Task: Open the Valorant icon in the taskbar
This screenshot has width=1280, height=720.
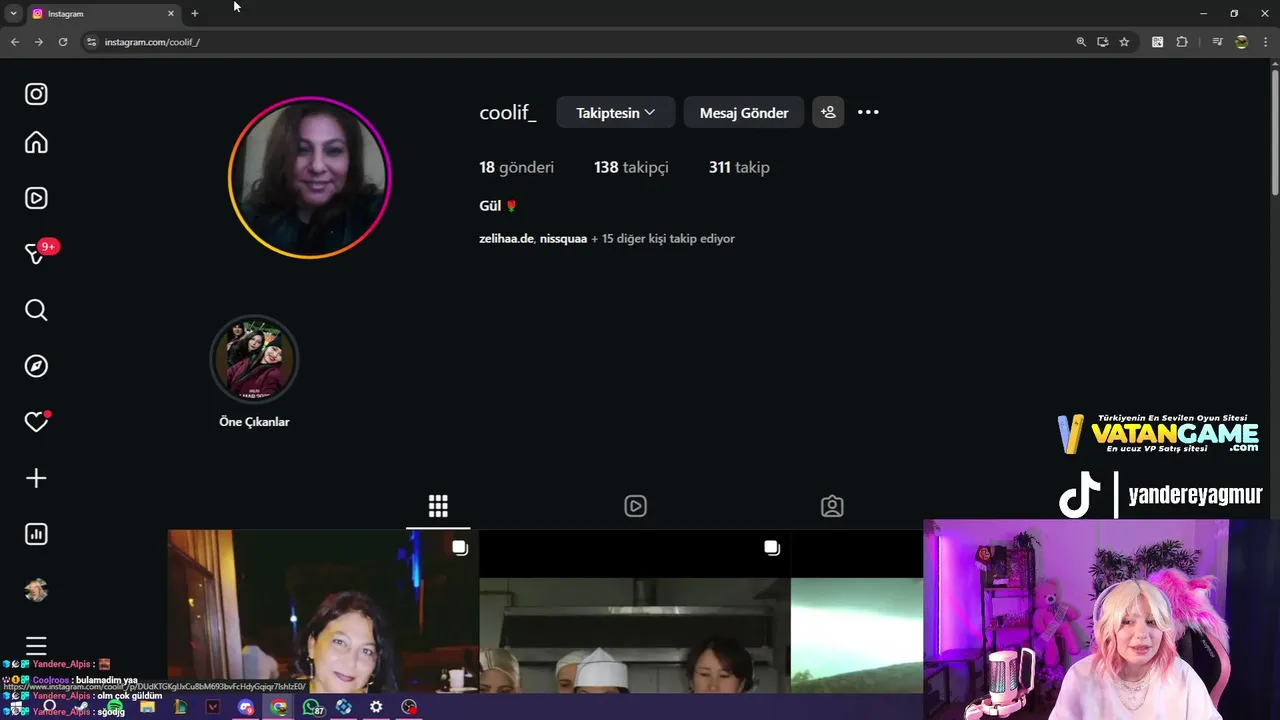Action: [x=212, y=707]
